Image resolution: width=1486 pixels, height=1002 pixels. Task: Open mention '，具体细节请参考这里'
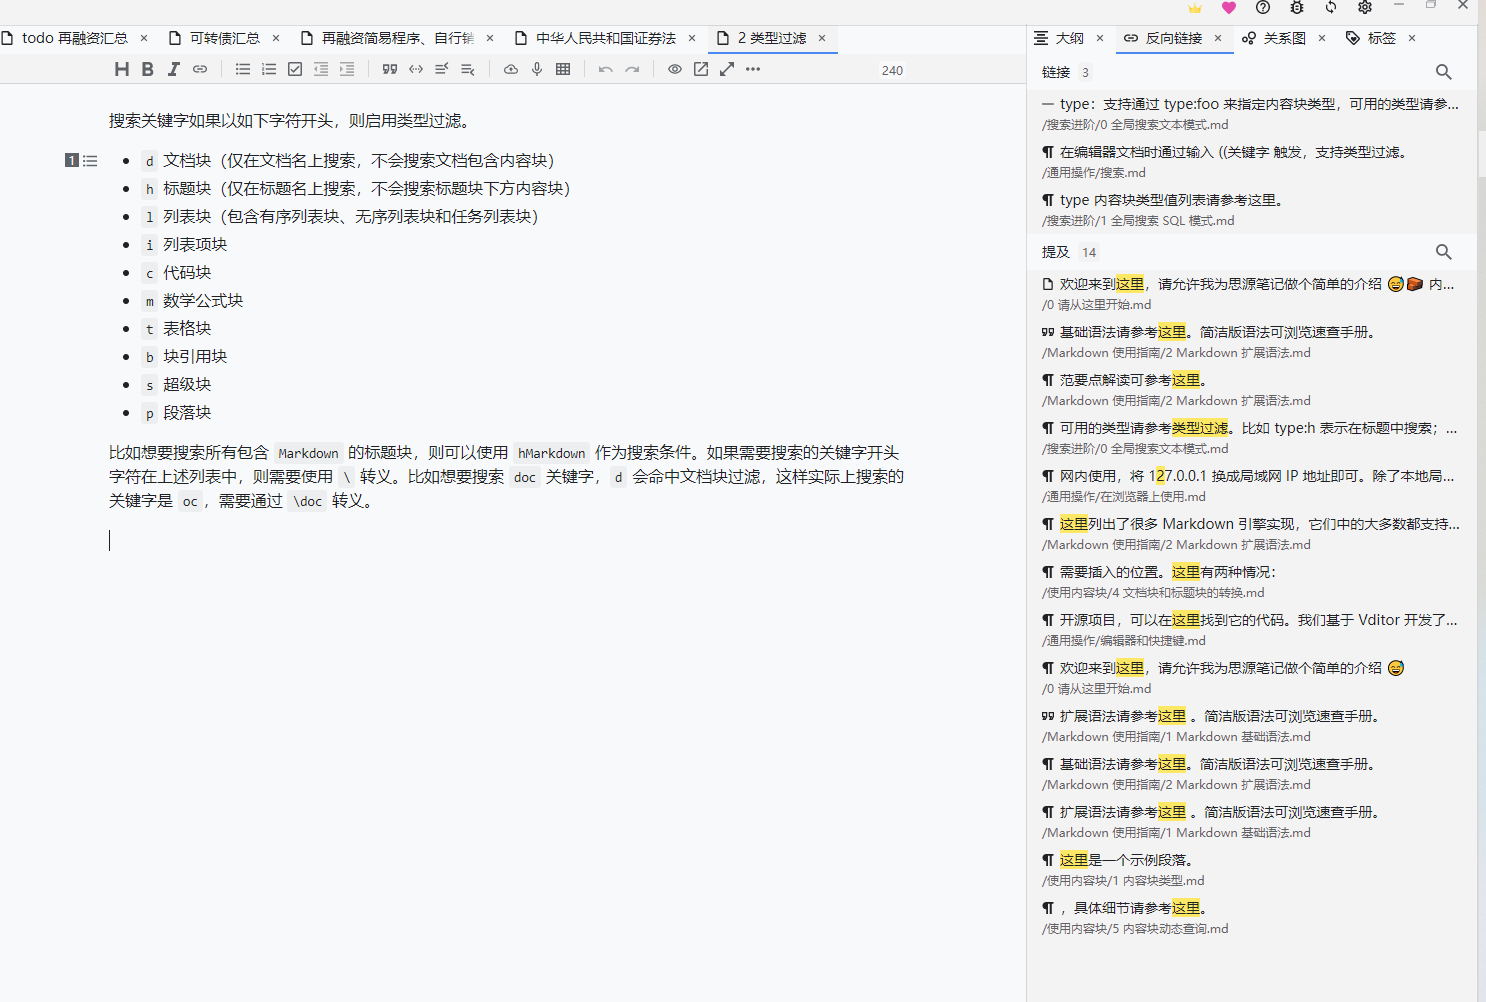[x=1251, y=917]
